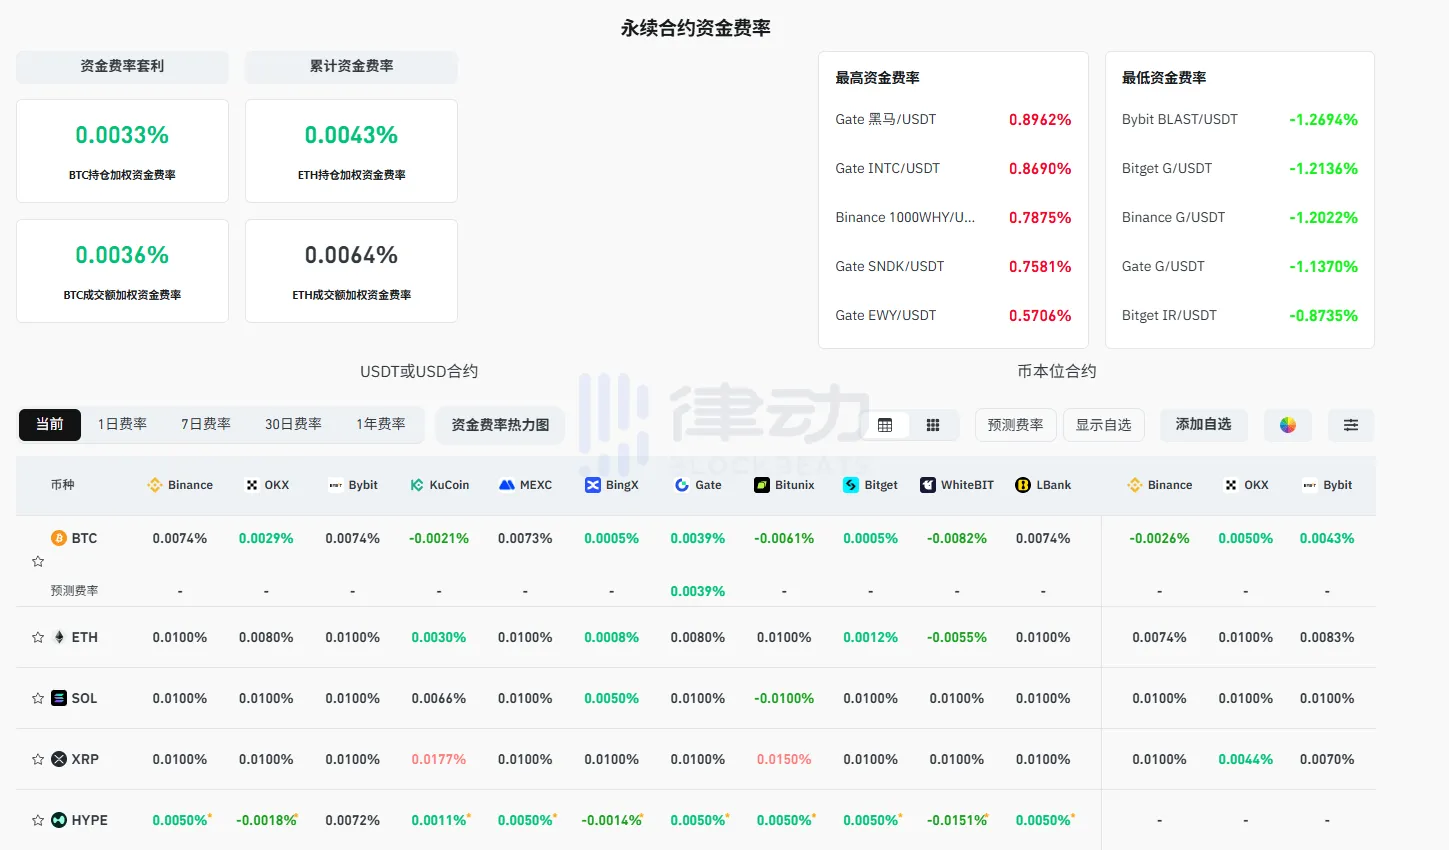Switch to the 7日费率 tab
This screenshot has height=850, width=1449.
[x=205, y=423]
